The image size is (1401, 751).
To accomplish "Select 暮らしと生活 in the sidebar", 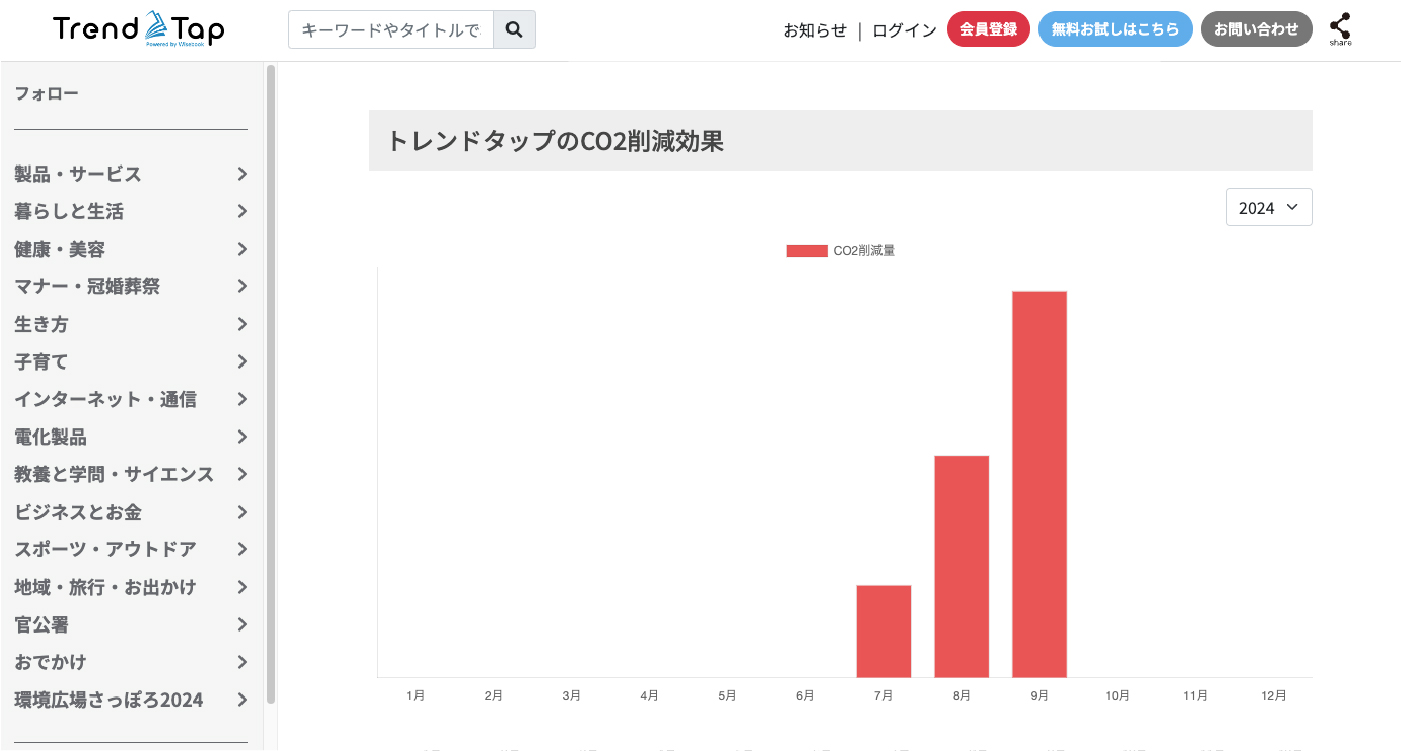I will (69, 212).
